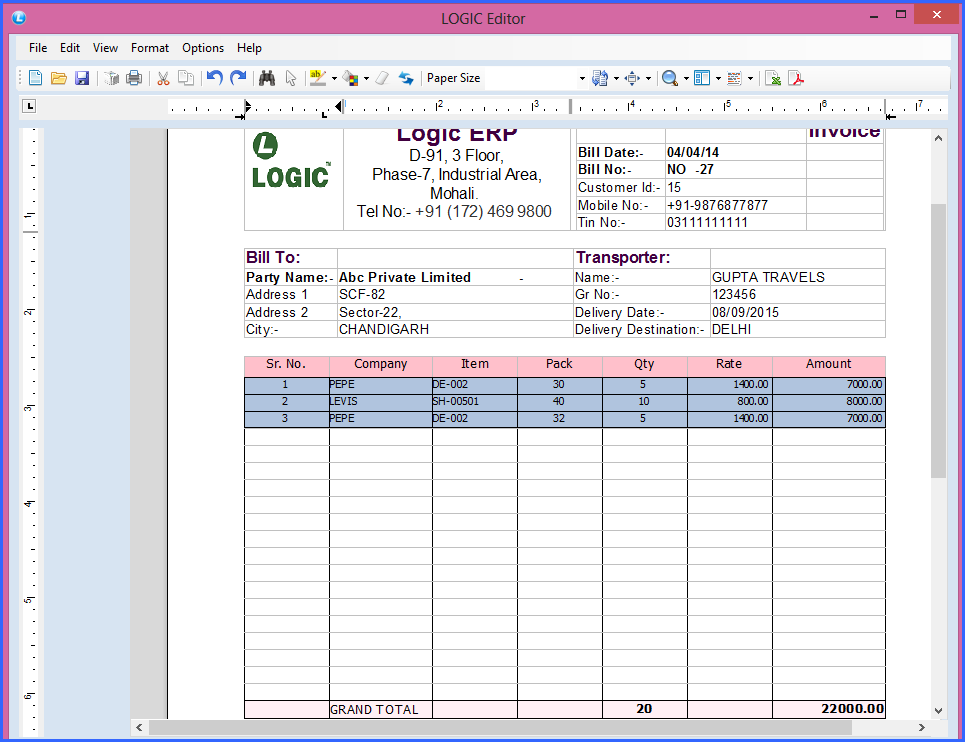The image size is (965, 742).
Task: Click the margins alignment icon
Action: (632, 78)
